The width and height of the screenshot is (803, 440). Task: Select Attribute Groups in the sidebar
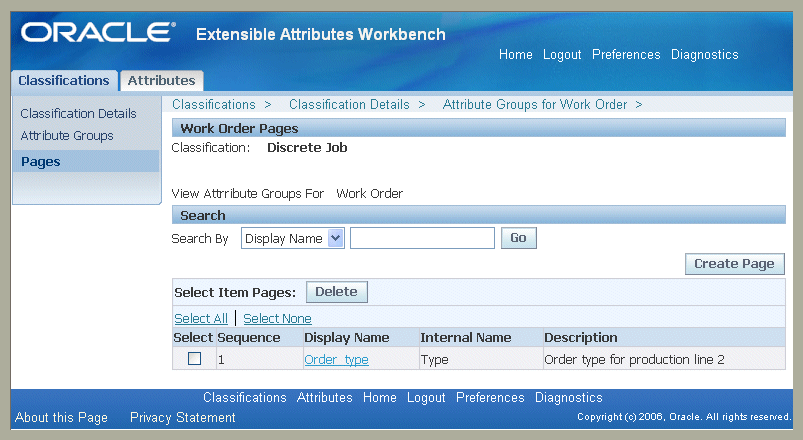67,136
